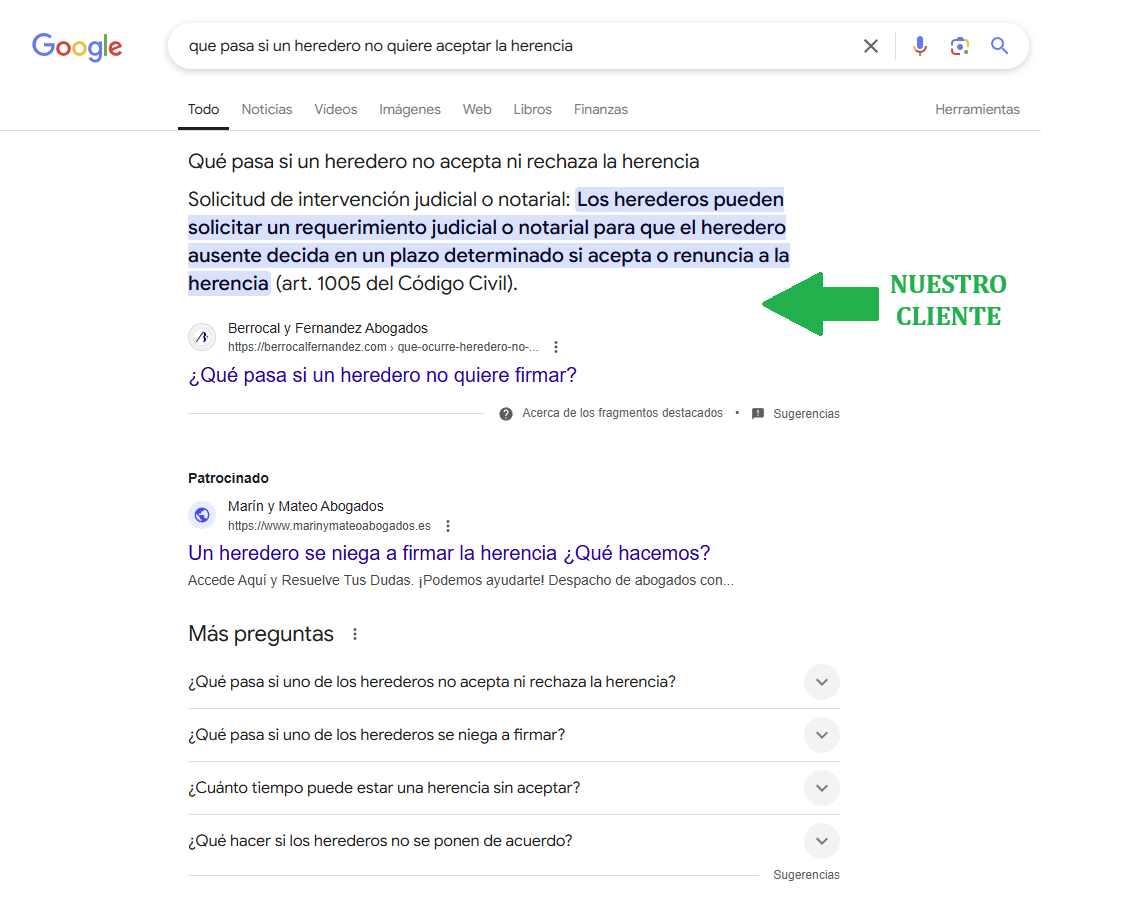
Task: Switch to the Vídeos tab
Action: (x=336, y=109)
